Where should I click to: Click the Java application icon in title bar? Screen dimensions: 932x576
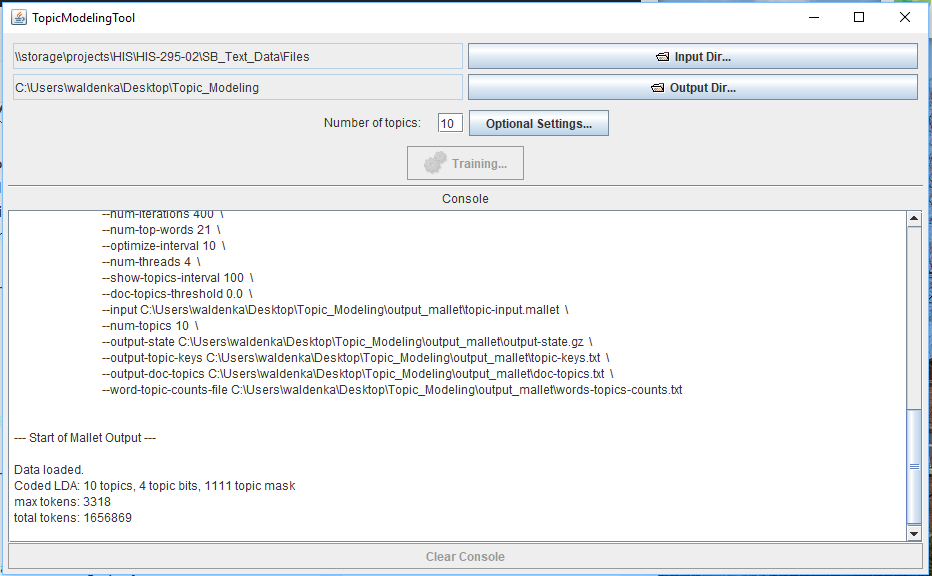18,18
